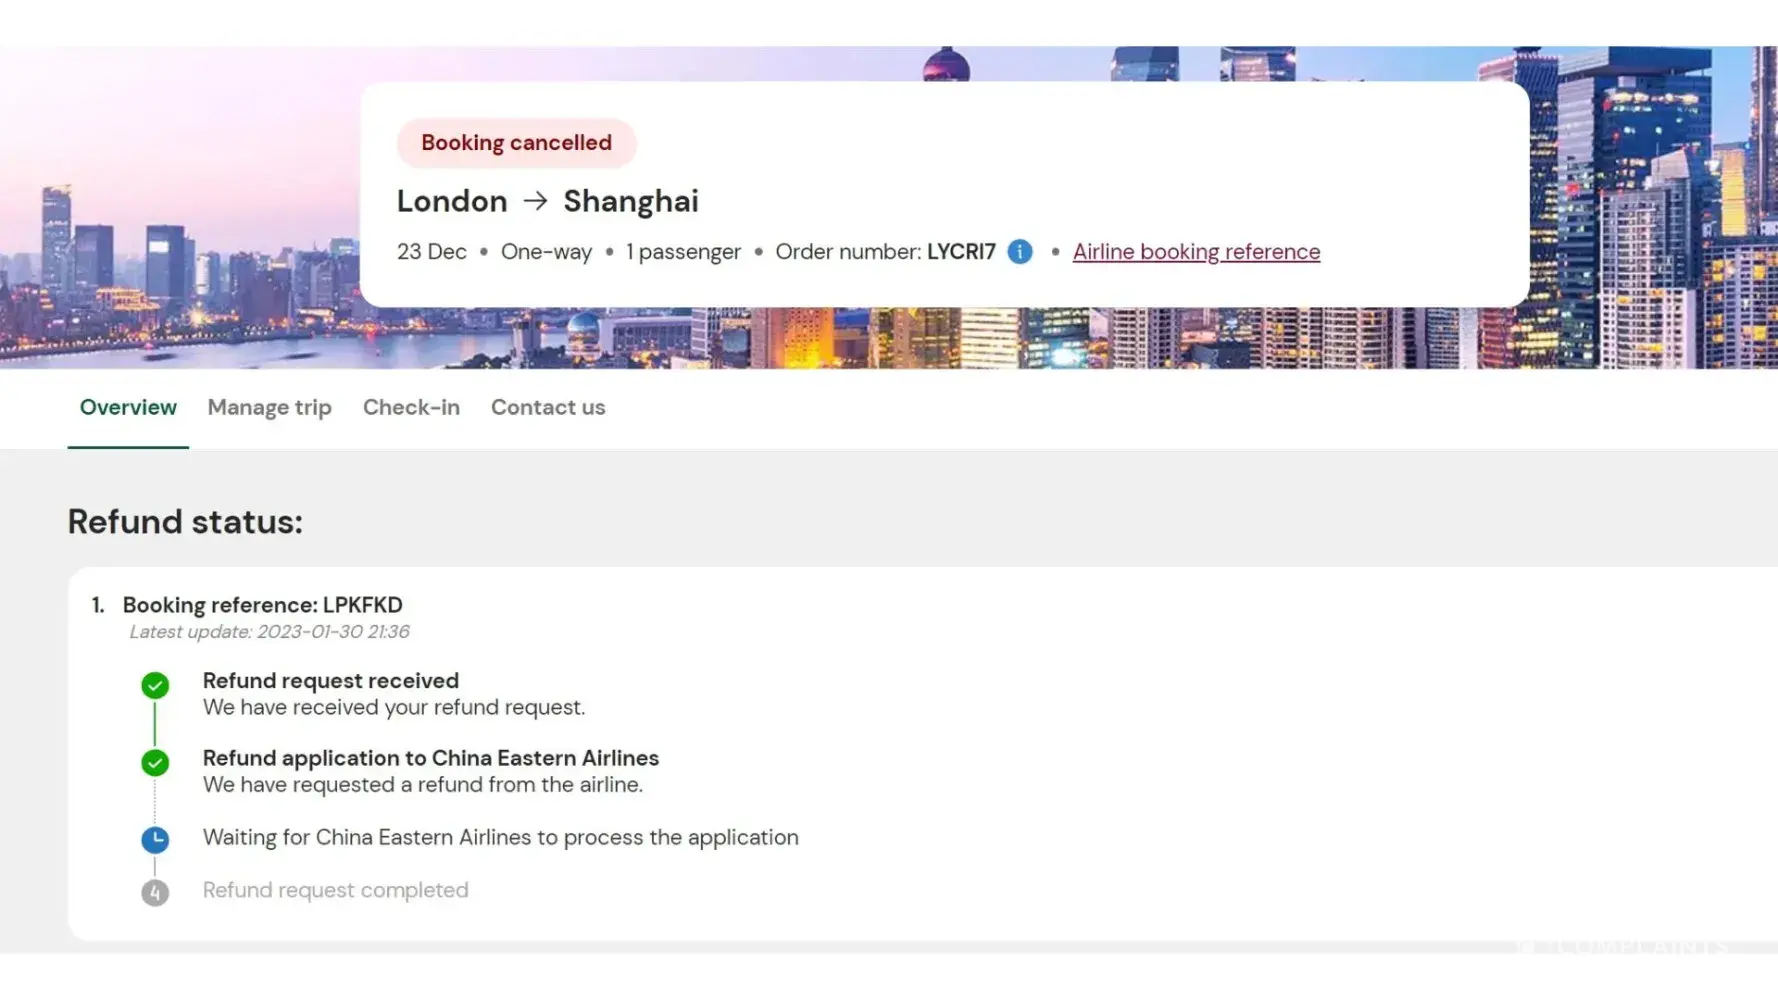Open the Manage trip tab
The image size is (1778, 1000).
pyautogui.click(x=270, y=407)
